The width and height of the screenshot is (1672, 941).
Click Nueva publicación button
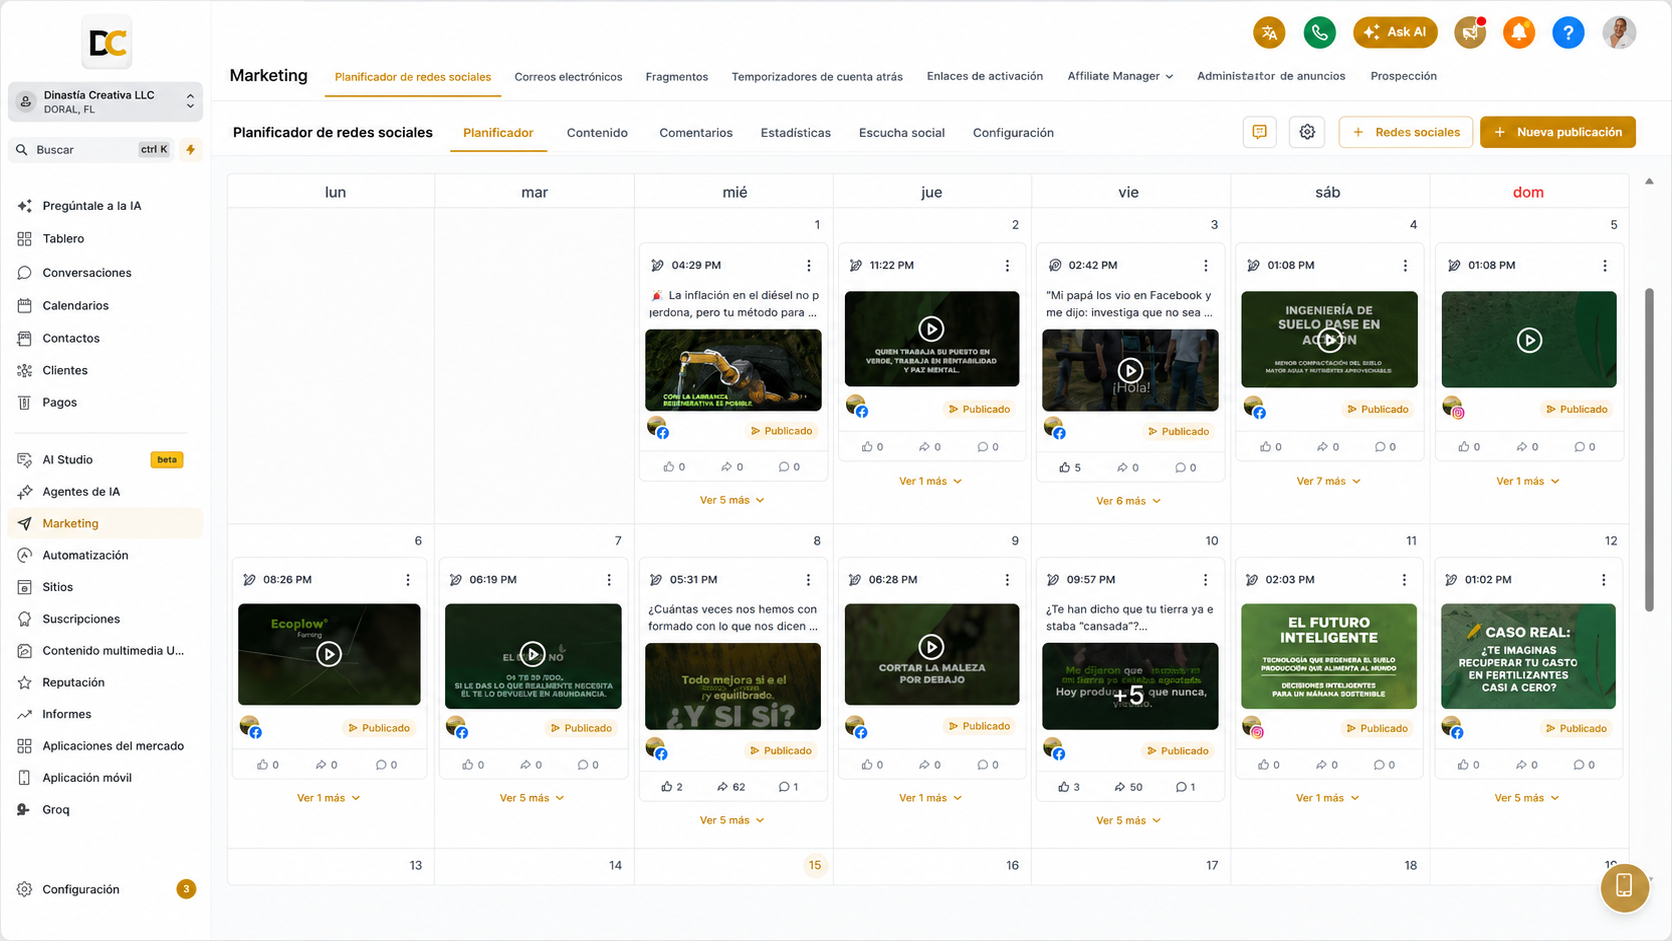(x=1557, y=132)
